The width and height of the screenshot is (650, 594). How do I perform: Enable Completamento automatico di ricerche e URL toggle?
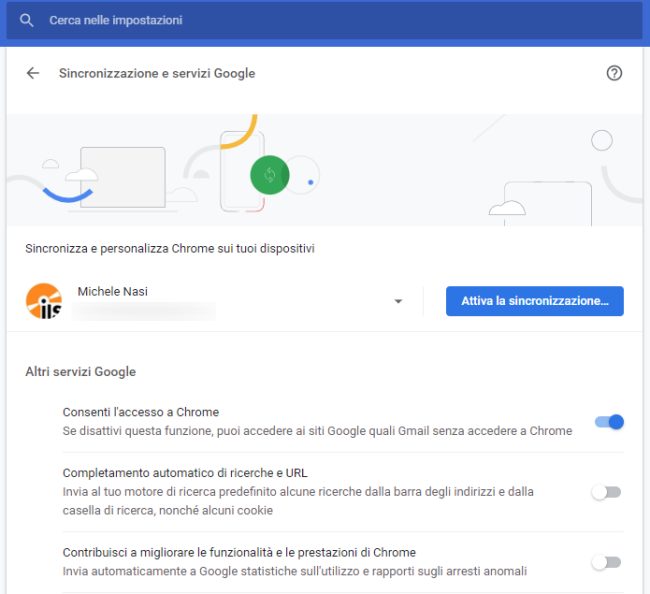(x=606, y=492)
